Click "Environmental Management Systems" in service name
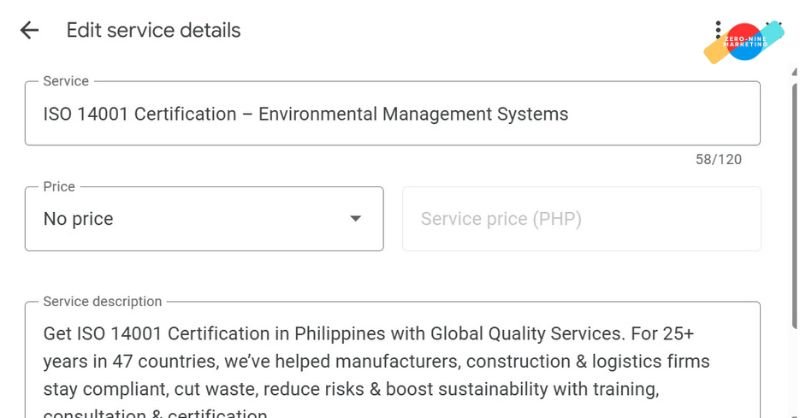Viewport: 800px width, 418px height. click(413, 114)
